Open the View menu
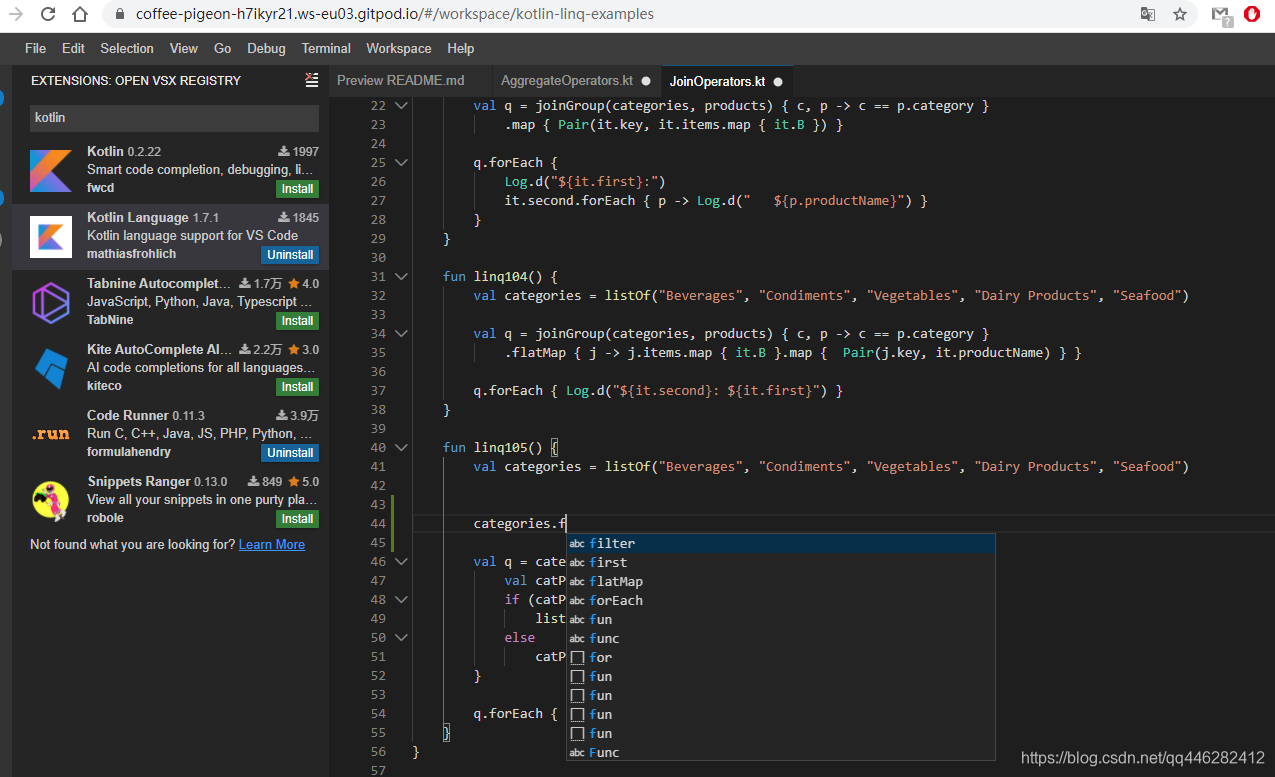The width and height of the screenshot is (1275, 777). click(184, 48)
